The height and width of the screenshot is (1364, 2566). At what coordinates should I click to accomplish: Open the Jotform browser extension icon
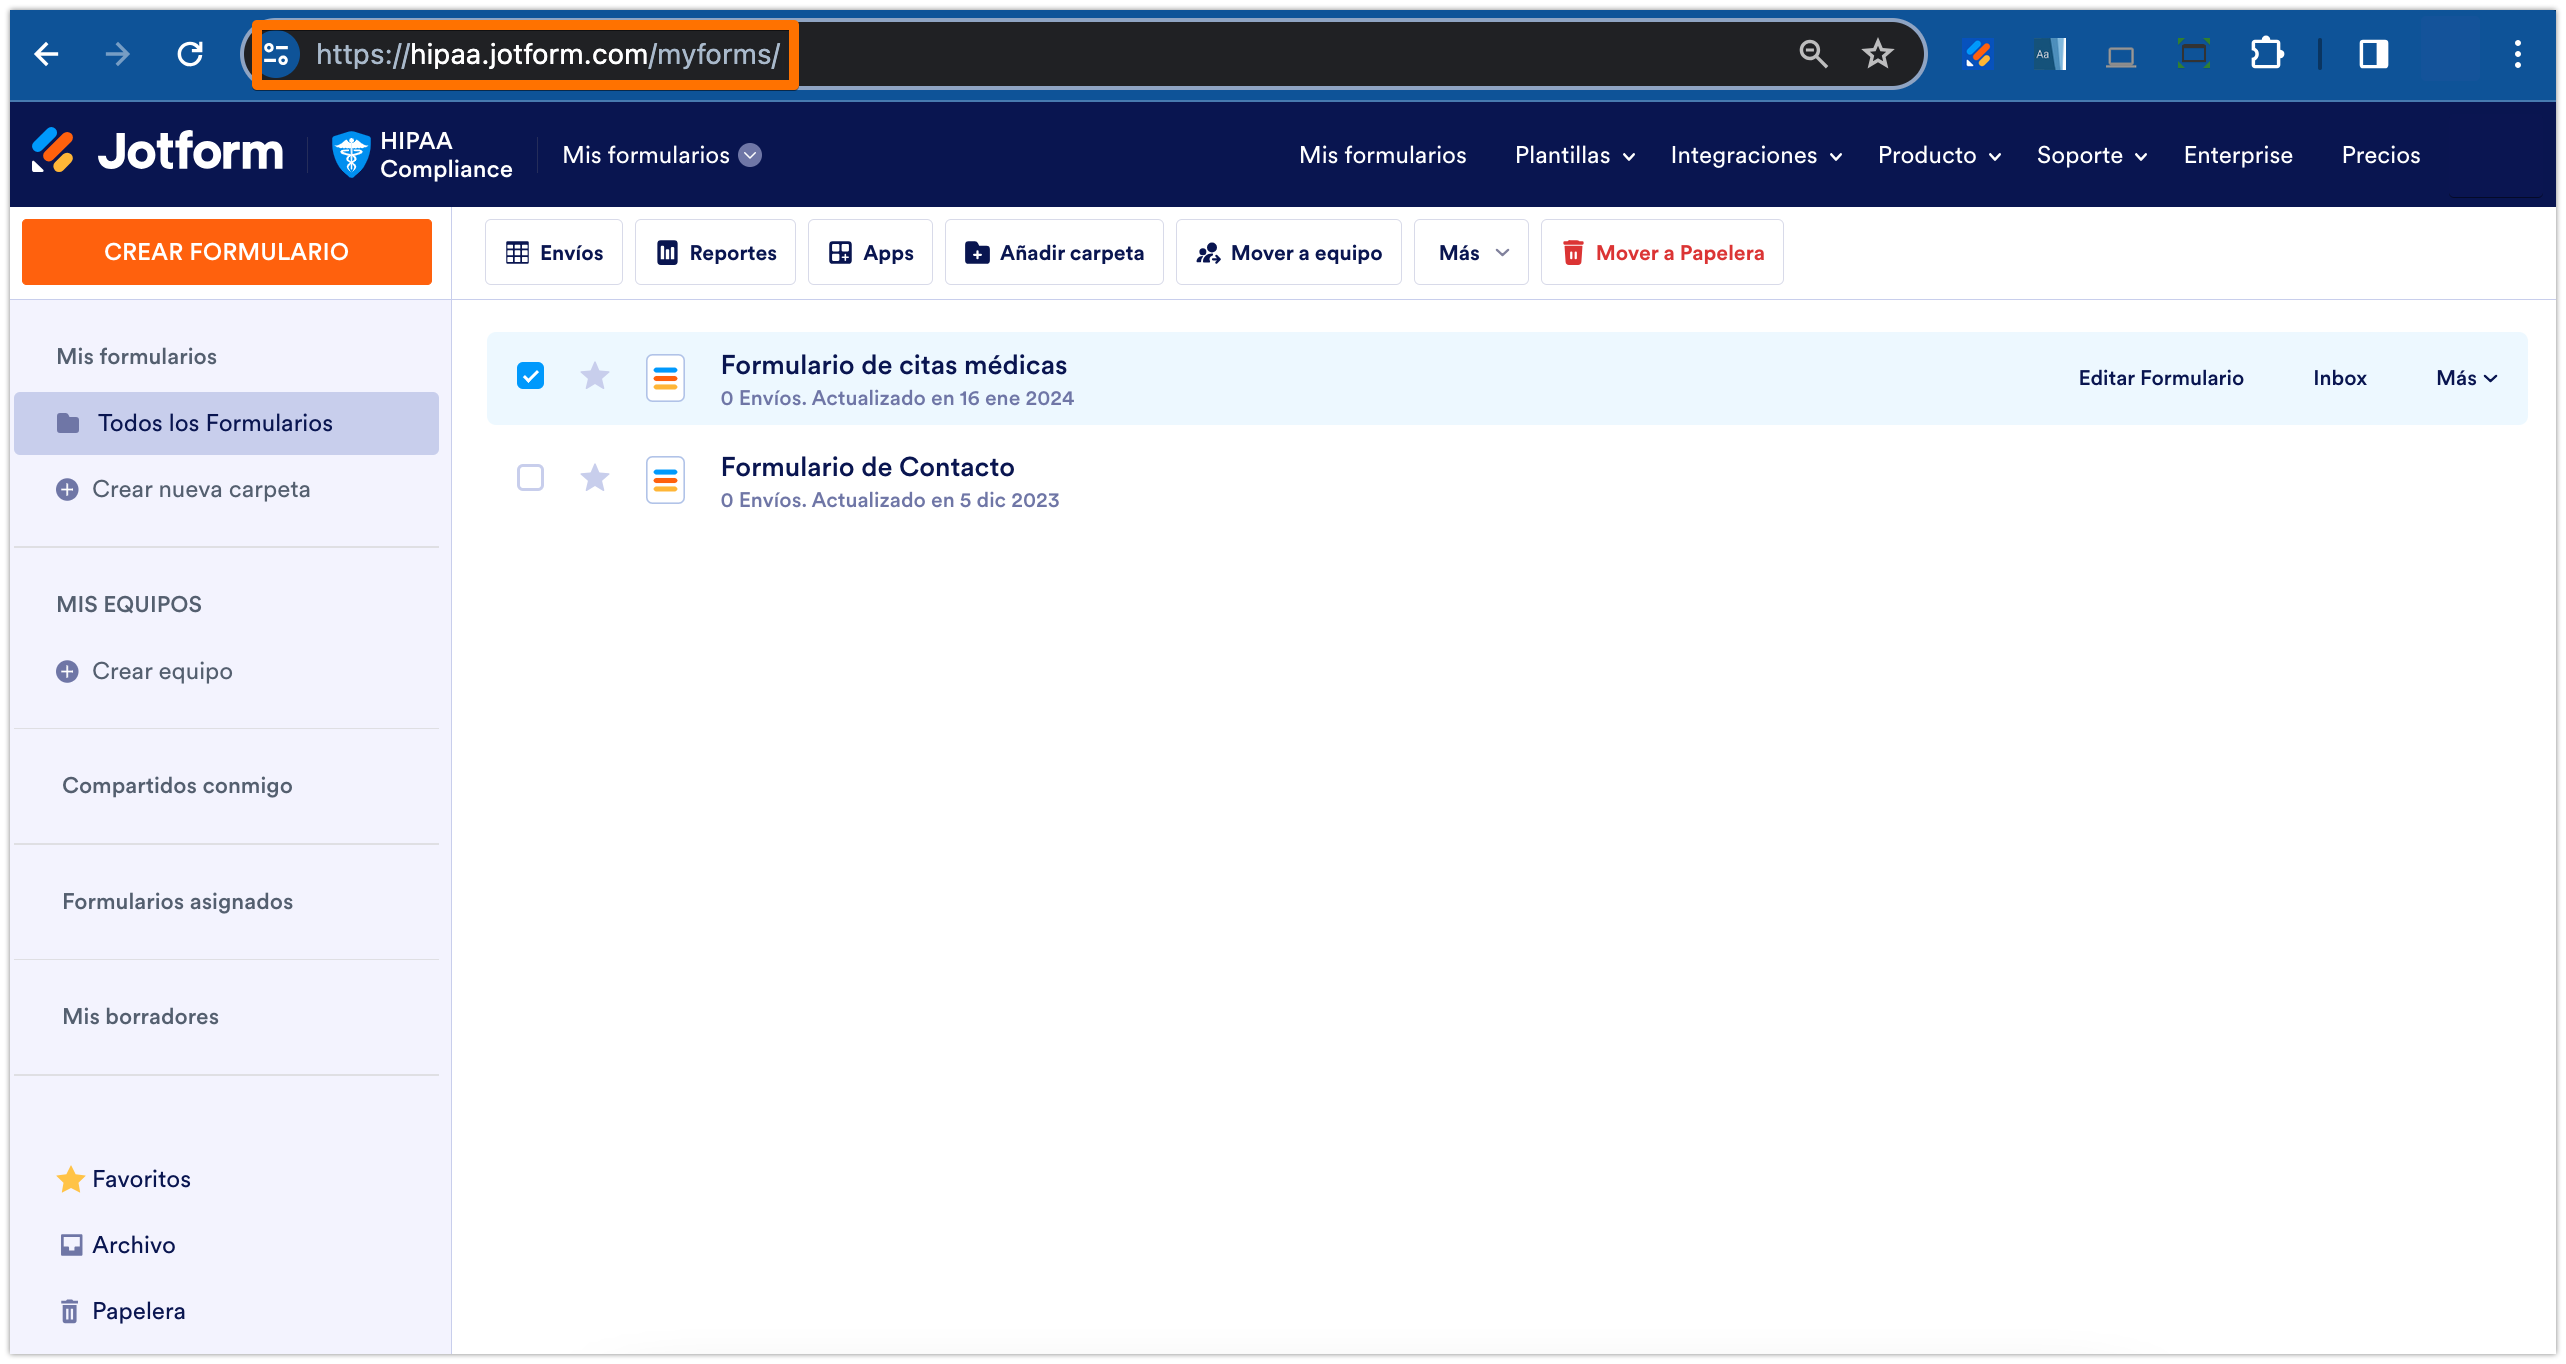point(1978,54)
